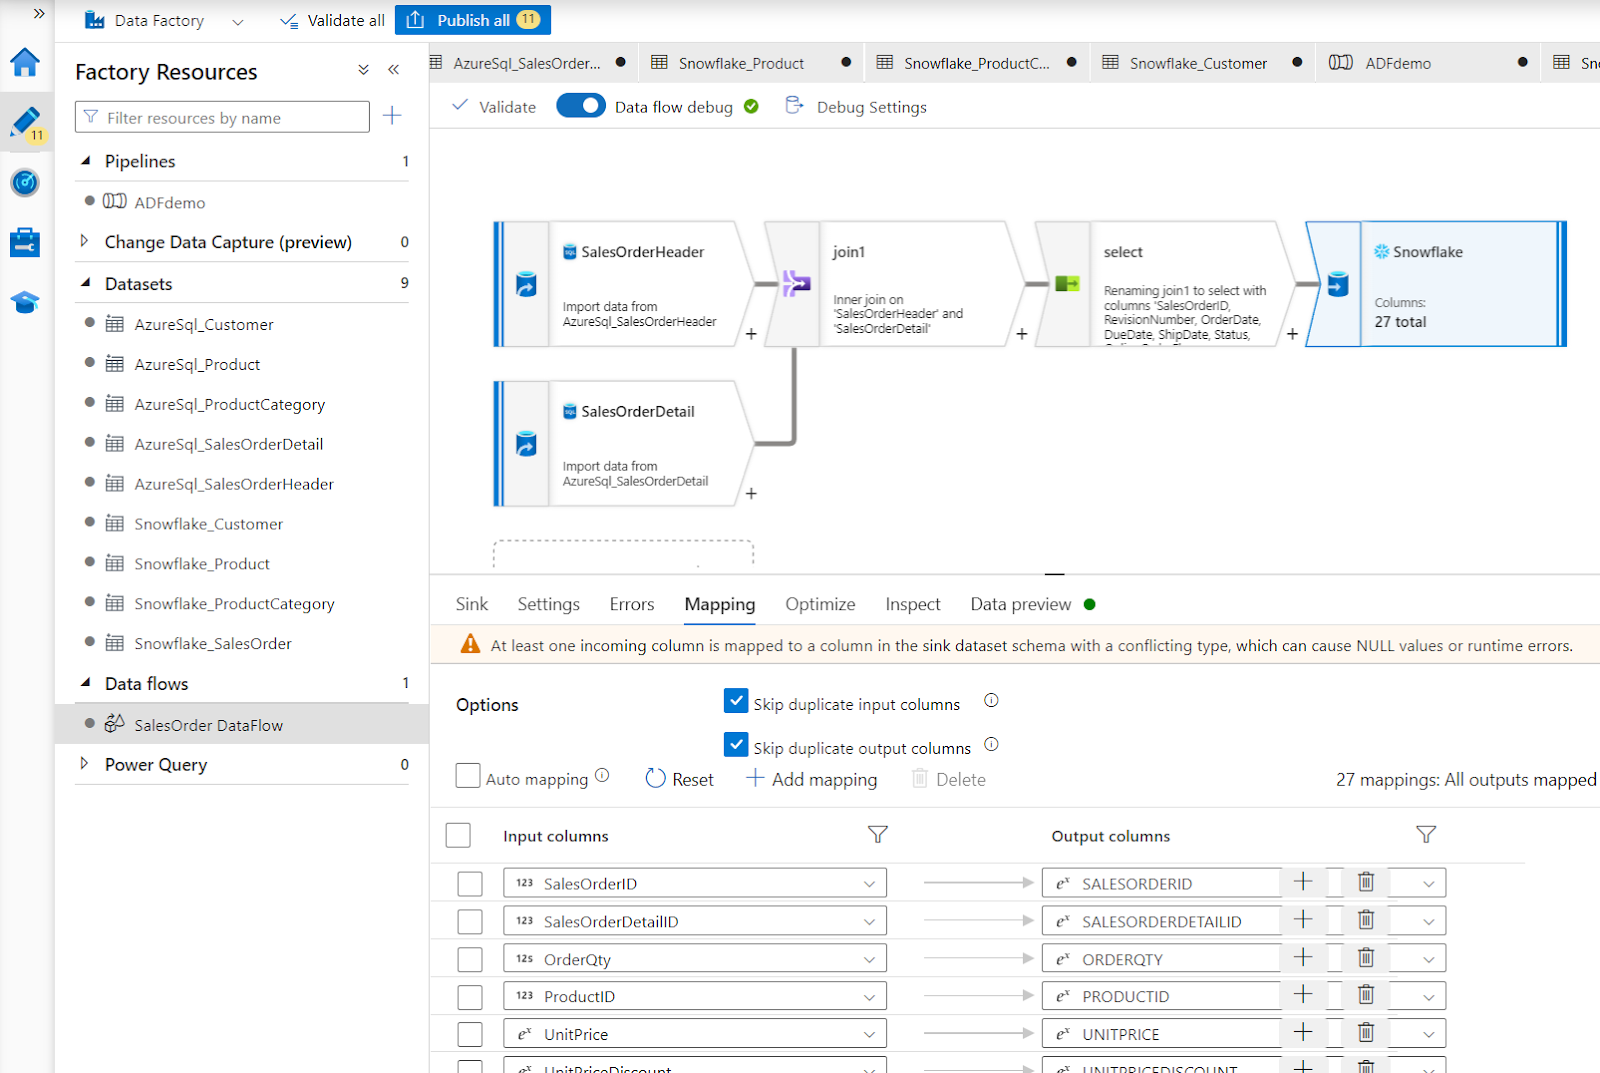Open the UnitPrice input column dropdown

(x=868, y=1033)
